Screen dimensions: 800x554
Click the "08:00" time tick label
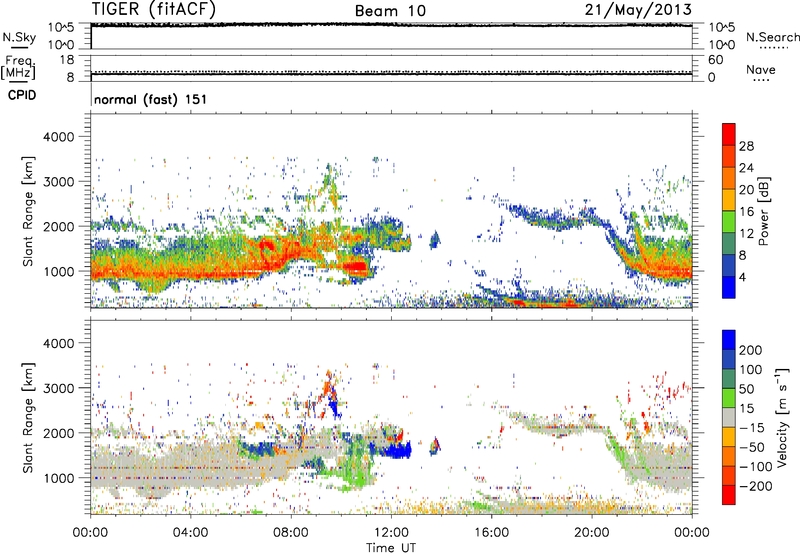pos(291,533)
